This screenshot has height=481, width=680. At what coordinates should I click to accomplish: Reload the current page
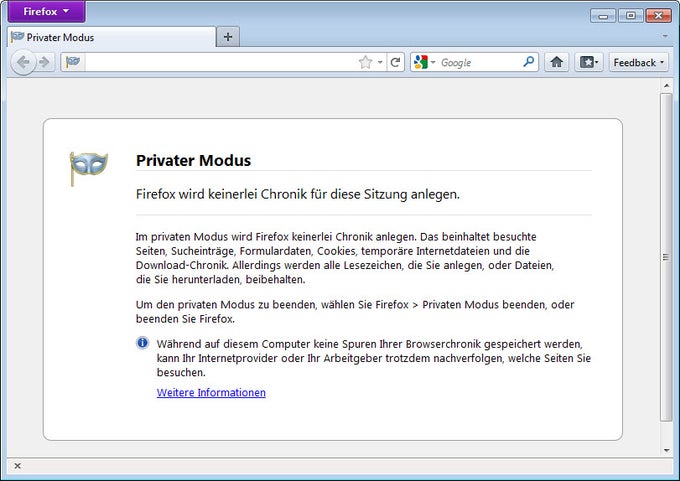395,62
